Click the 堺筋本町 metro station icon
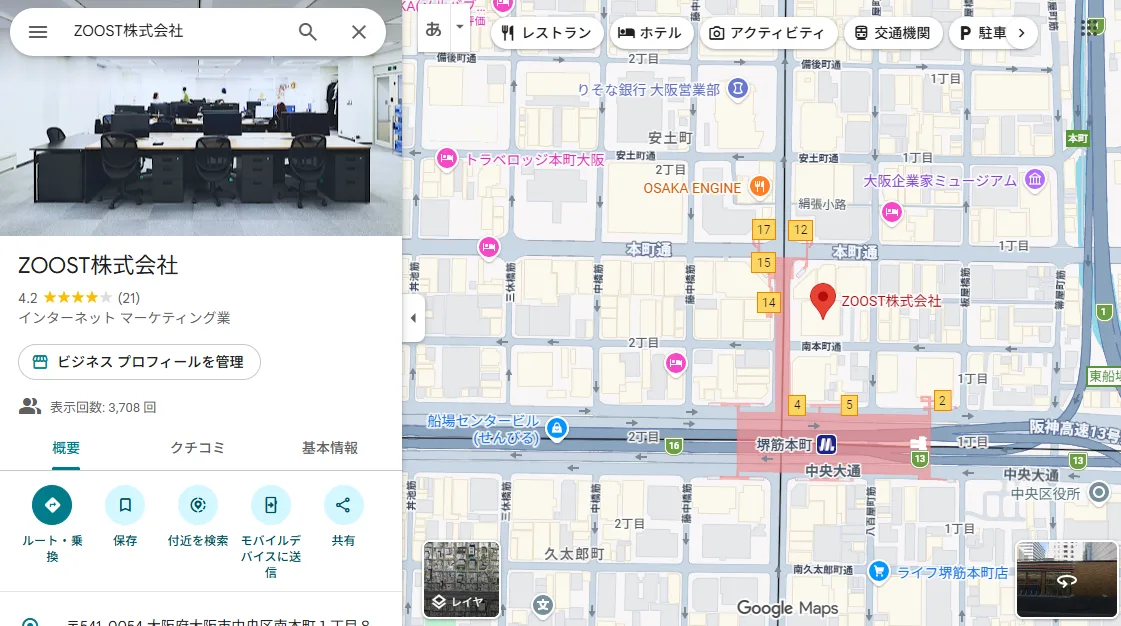Image resolution: width=1121 pixels, height=626 pixels. click(x=826, y=445)
